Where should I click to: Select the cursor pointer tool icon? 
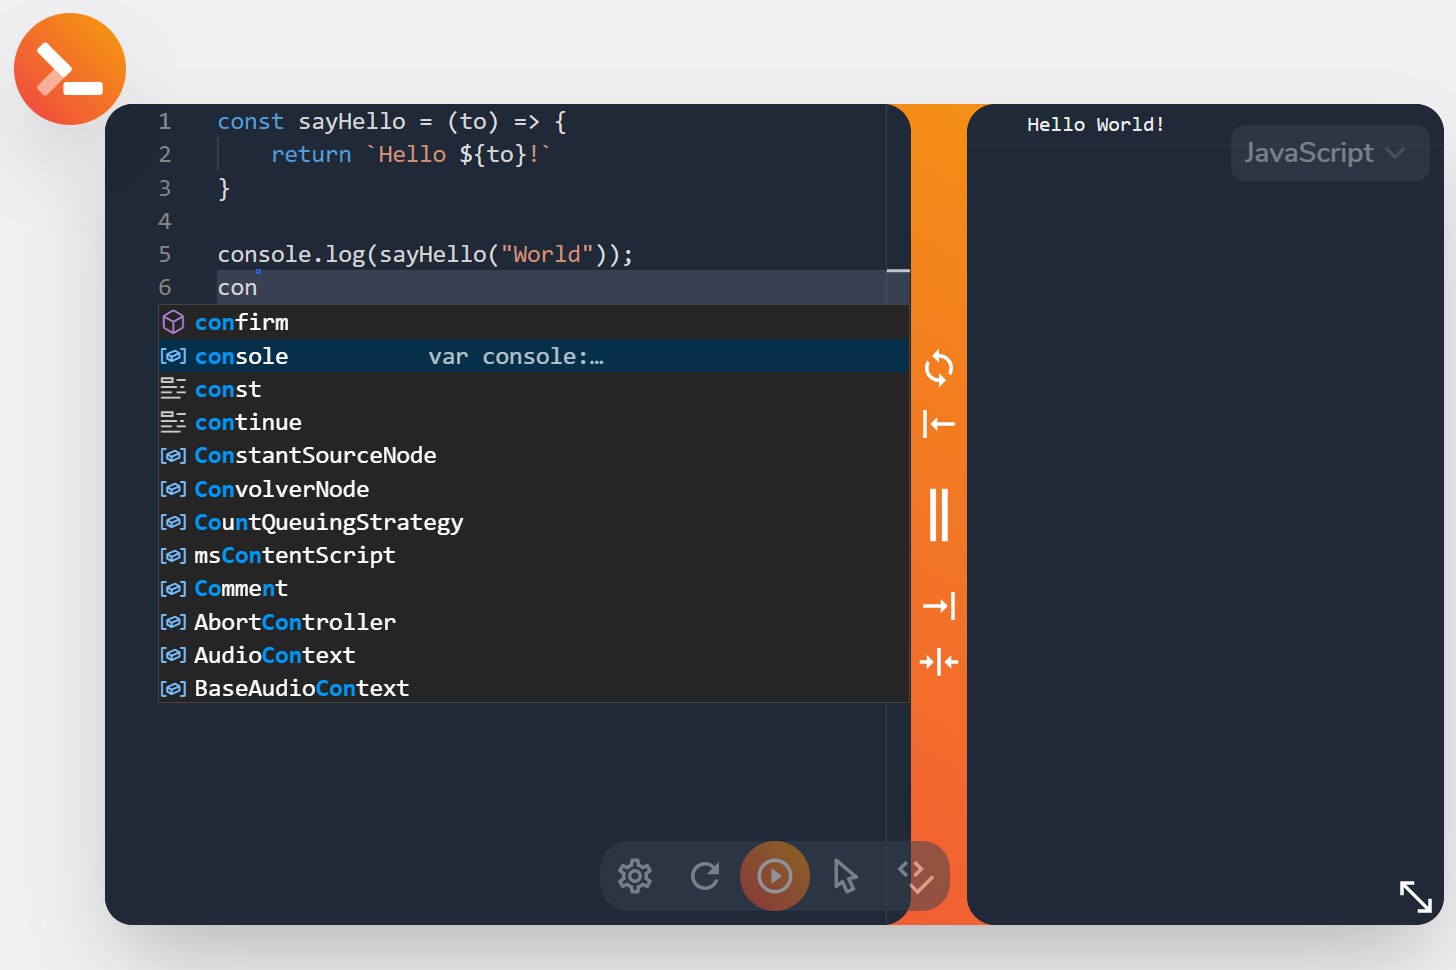point(845,876)
